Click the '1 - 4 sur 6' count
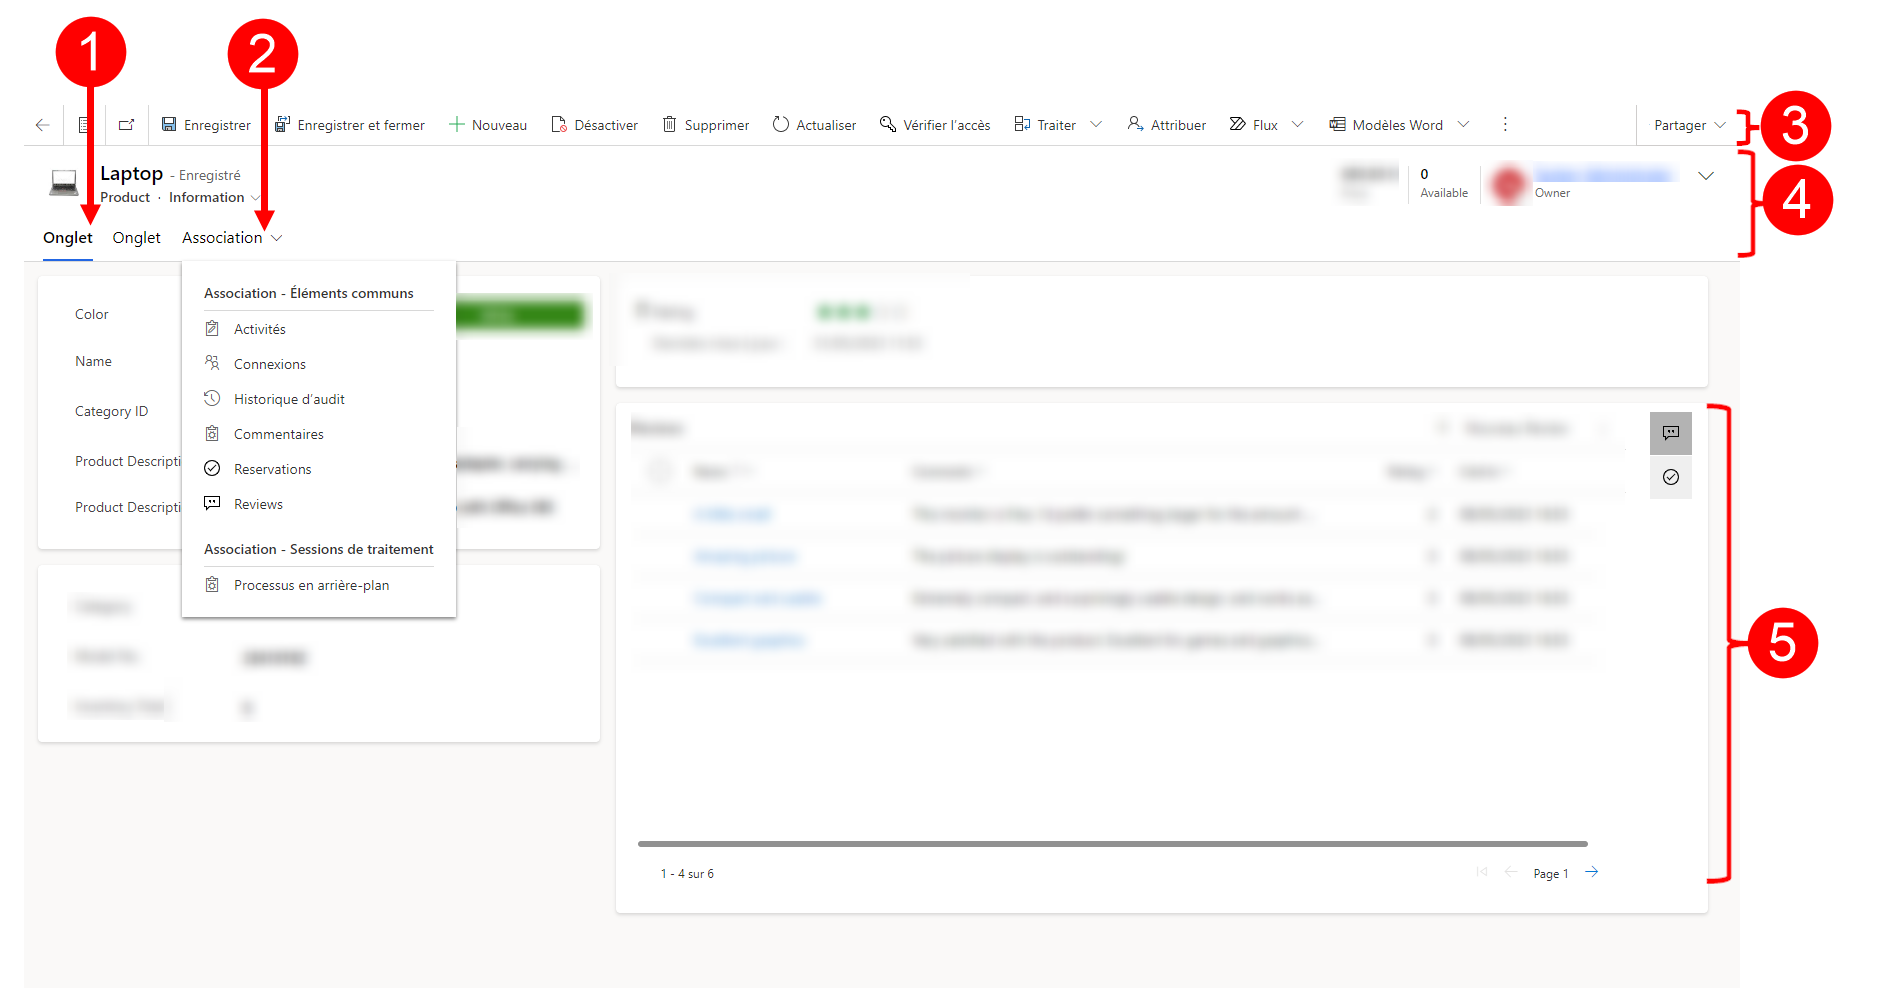Image resolution: width=1898 pixels, height=988 pixels. [x=687, y=874]
